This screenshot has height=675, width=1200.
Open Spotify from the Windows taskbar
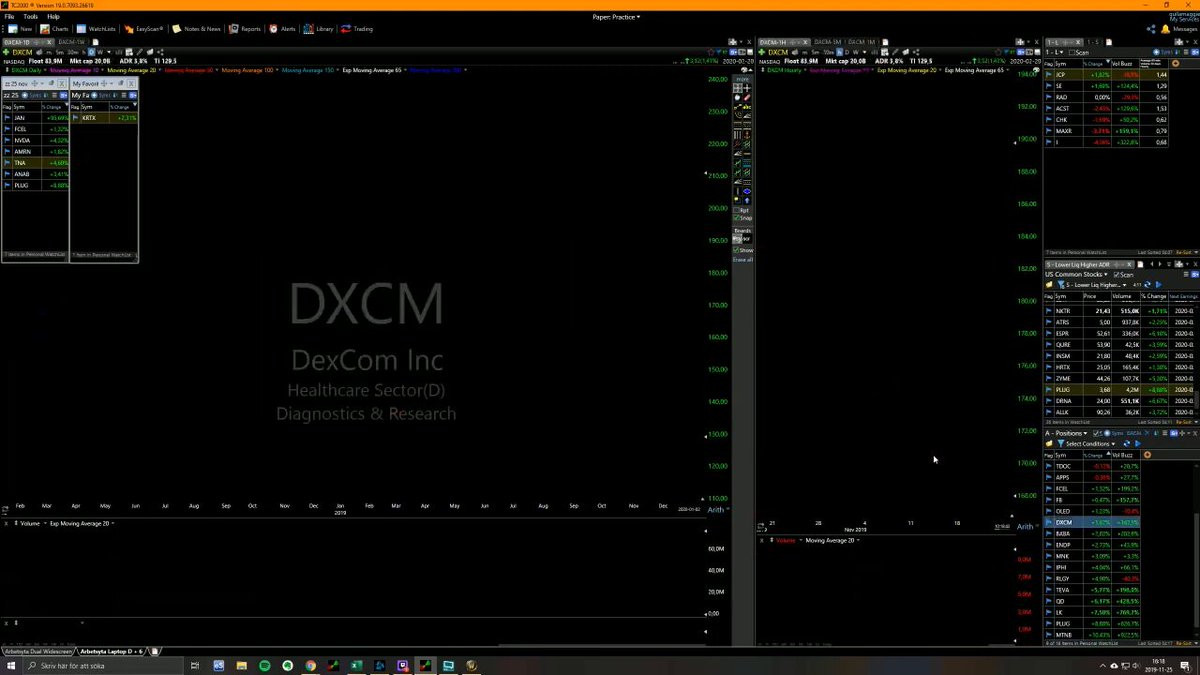(264, 665)
